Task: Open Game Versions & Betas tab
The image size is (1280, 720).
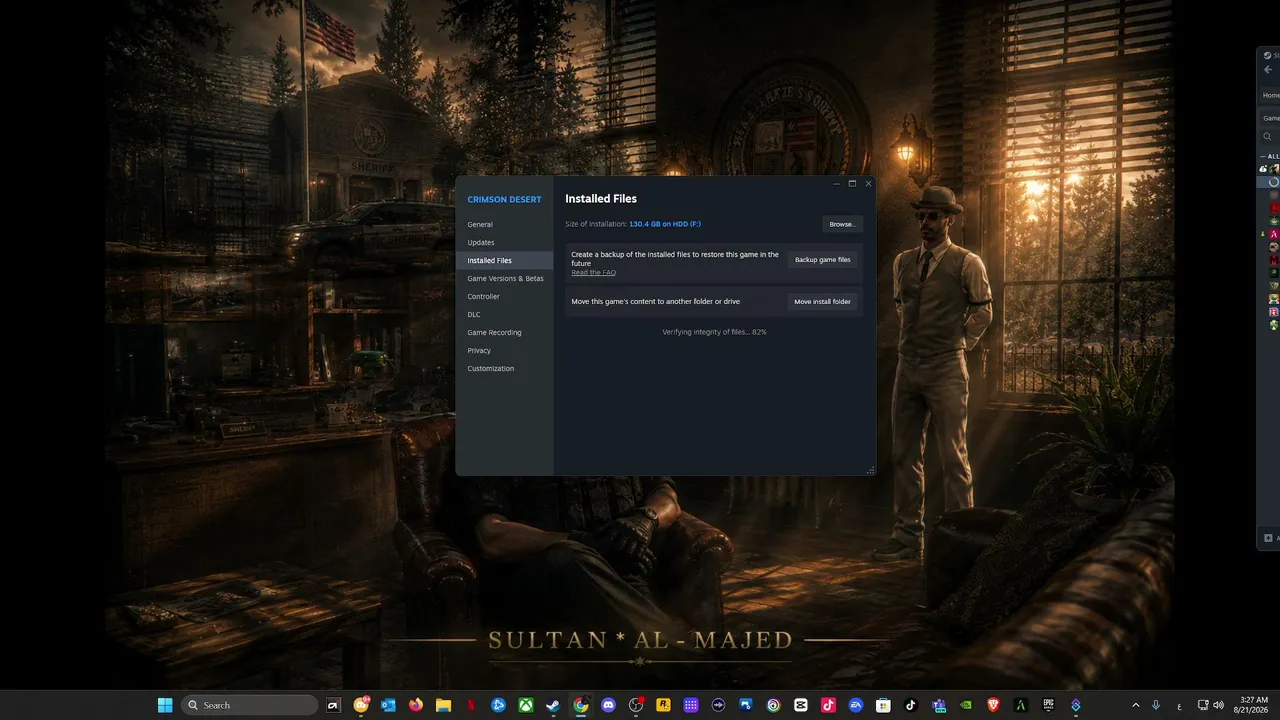Action: coord(506,278)
